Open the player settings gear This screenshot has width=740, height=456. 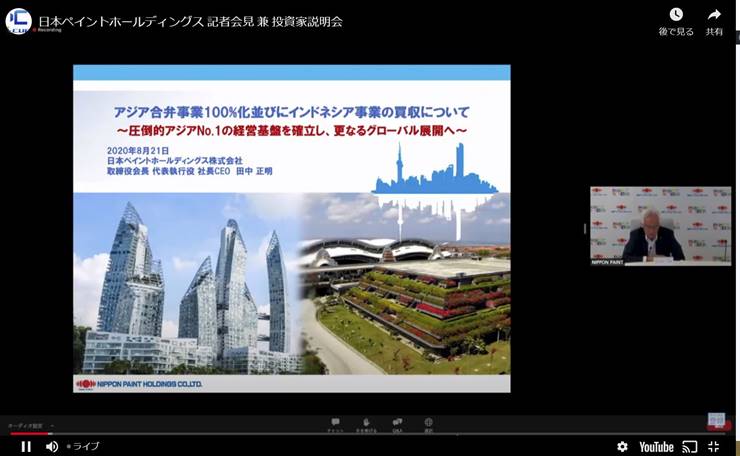point(622,446)
